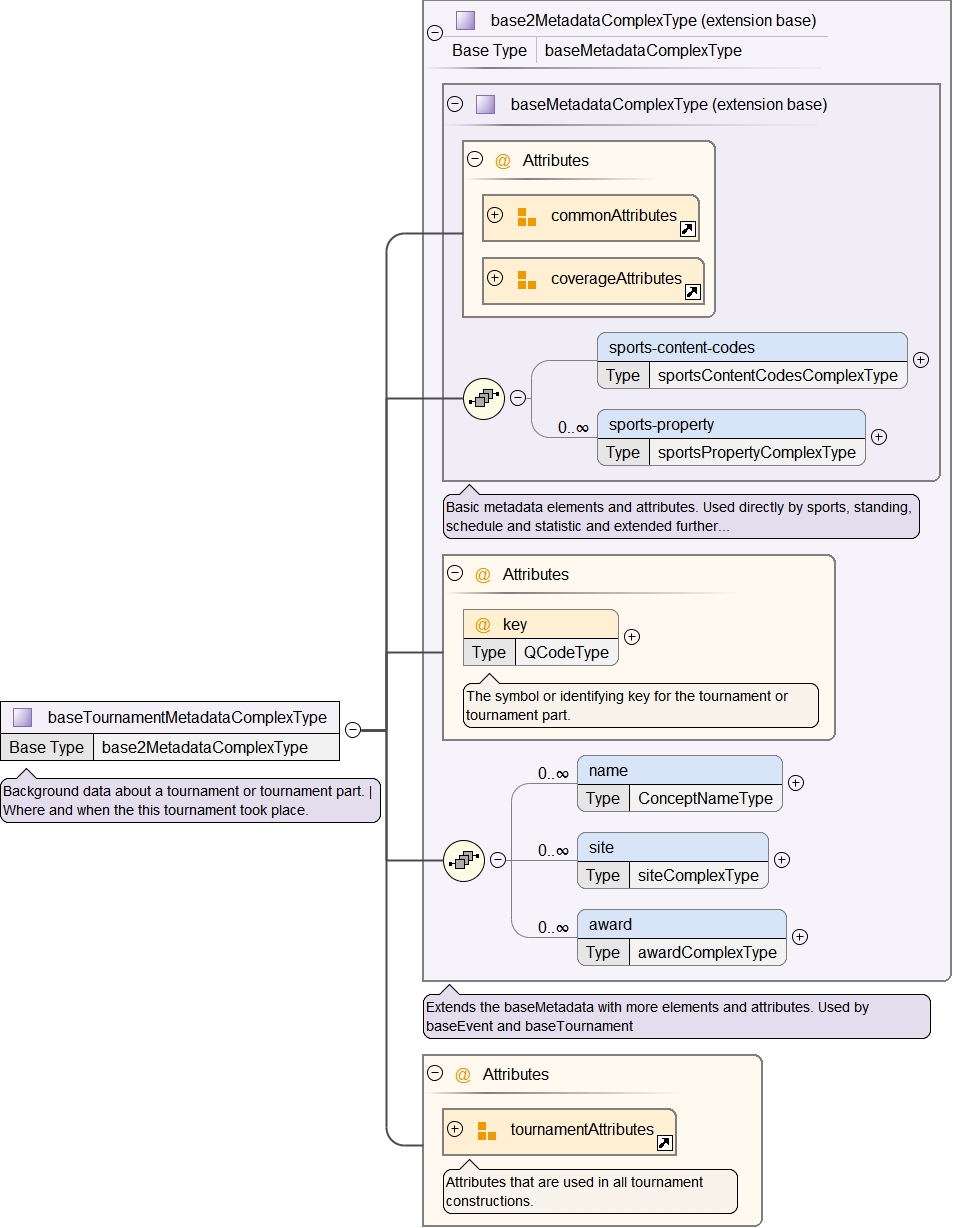Expand the sports-content-codes element
953x1228 pixels.
[921, 360]
